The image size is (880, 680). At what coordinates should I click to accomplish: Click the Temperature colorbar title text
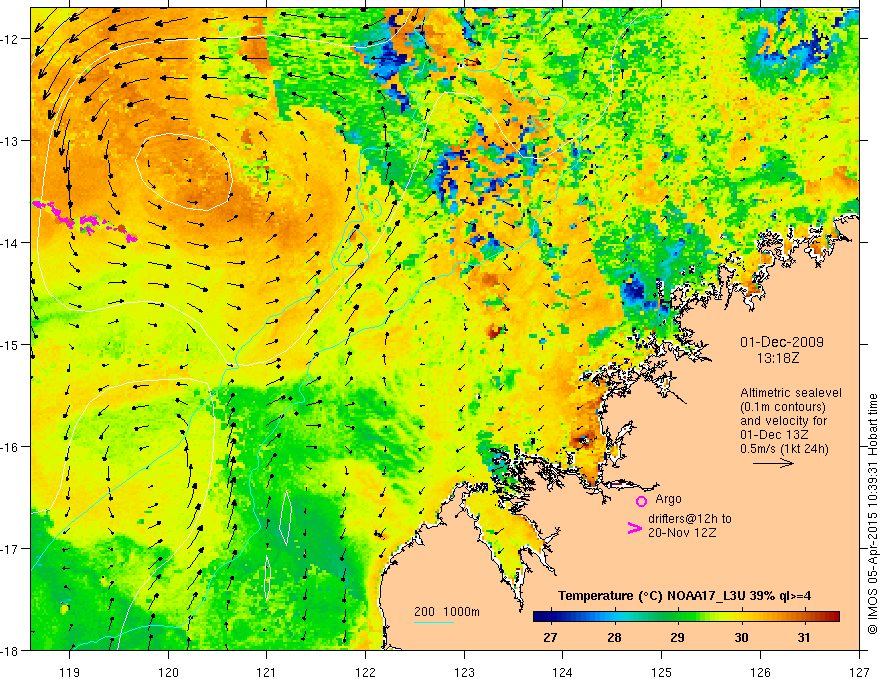(684, 596)
